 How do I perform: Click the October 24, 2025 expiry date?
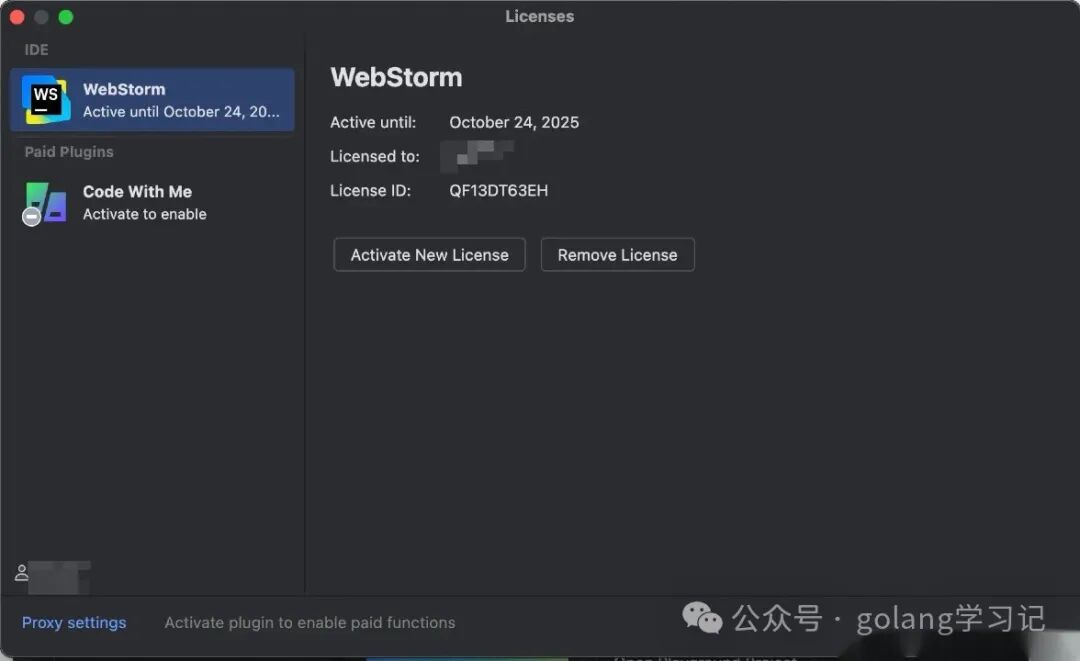(514, 123)
